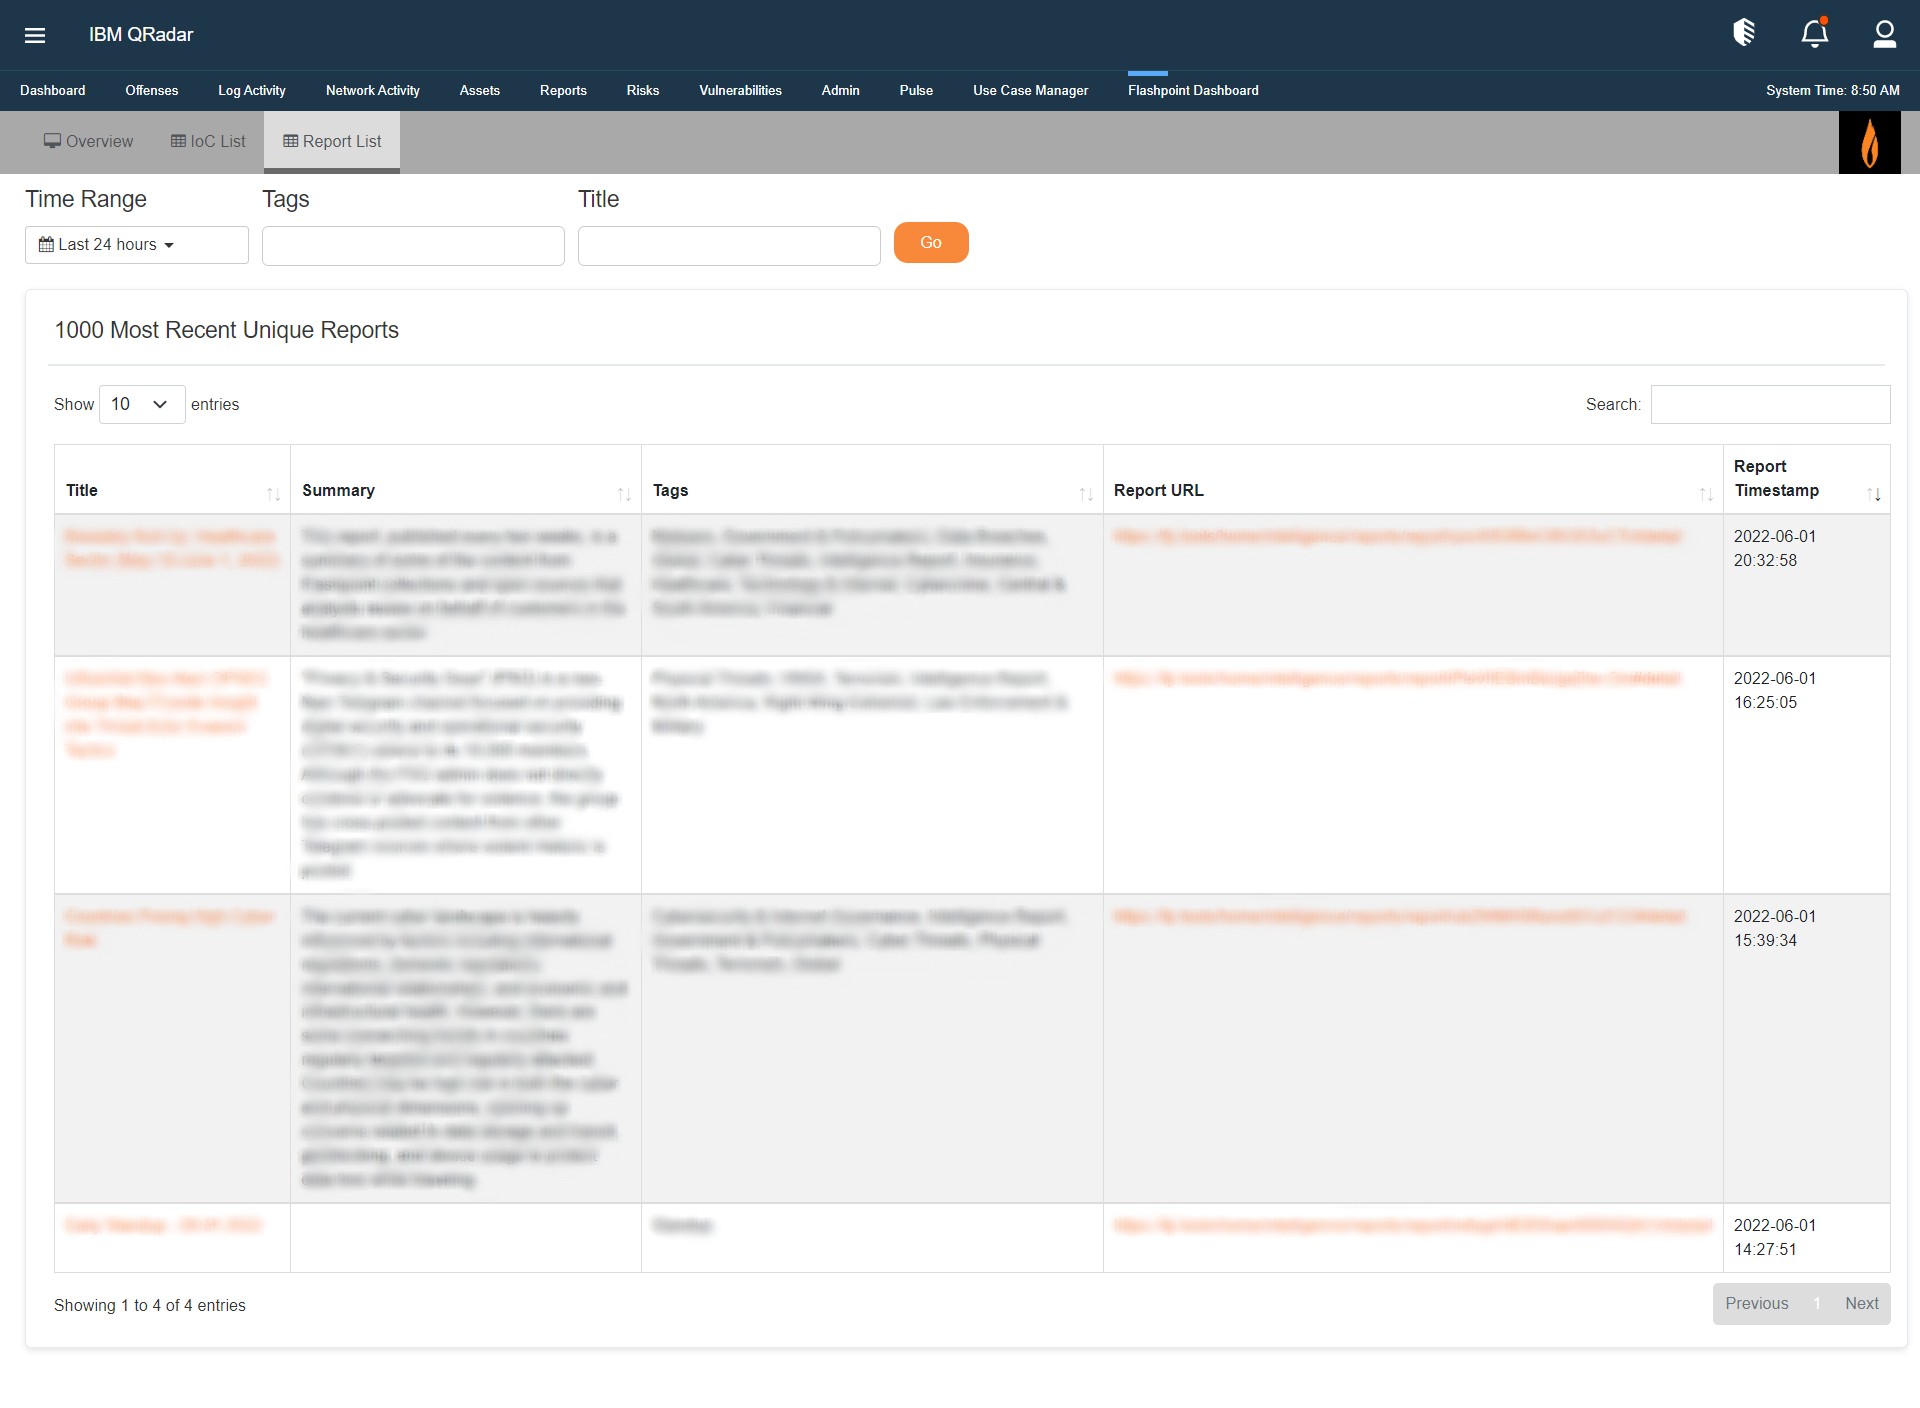Click page 1 in pagination

coord(1817,1304)
